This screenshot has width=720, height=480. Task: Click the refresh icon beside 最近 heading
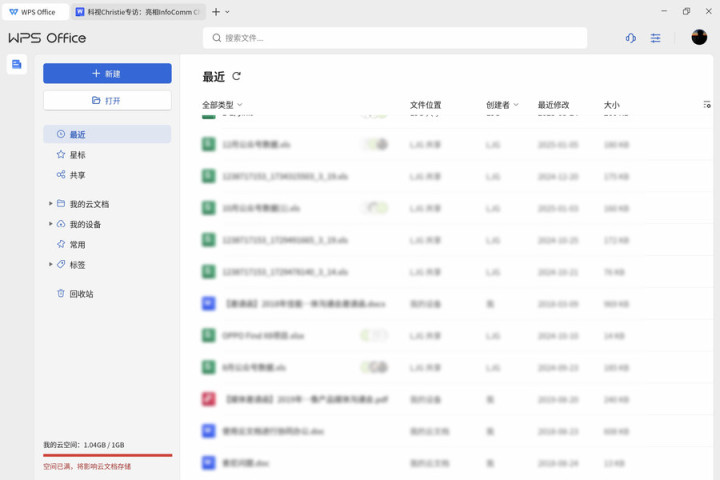pos(236,76)
